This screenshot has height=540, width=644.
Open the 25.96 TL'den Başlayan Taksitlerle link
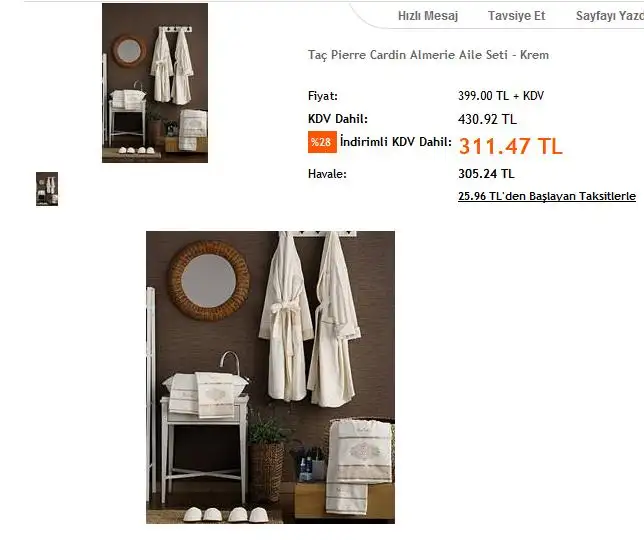pos(547,196)
